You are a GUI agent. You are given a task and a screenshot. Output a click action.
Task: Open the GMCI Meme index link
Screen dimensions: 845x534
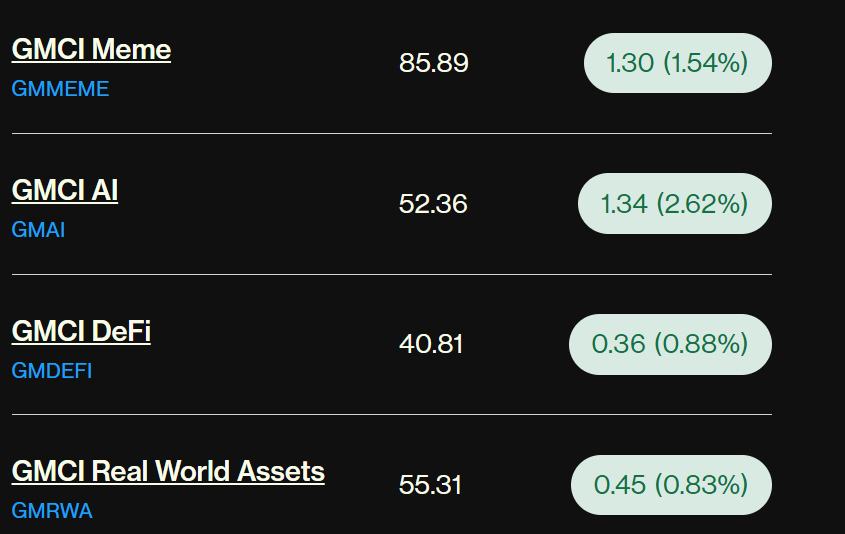point(91,50)
